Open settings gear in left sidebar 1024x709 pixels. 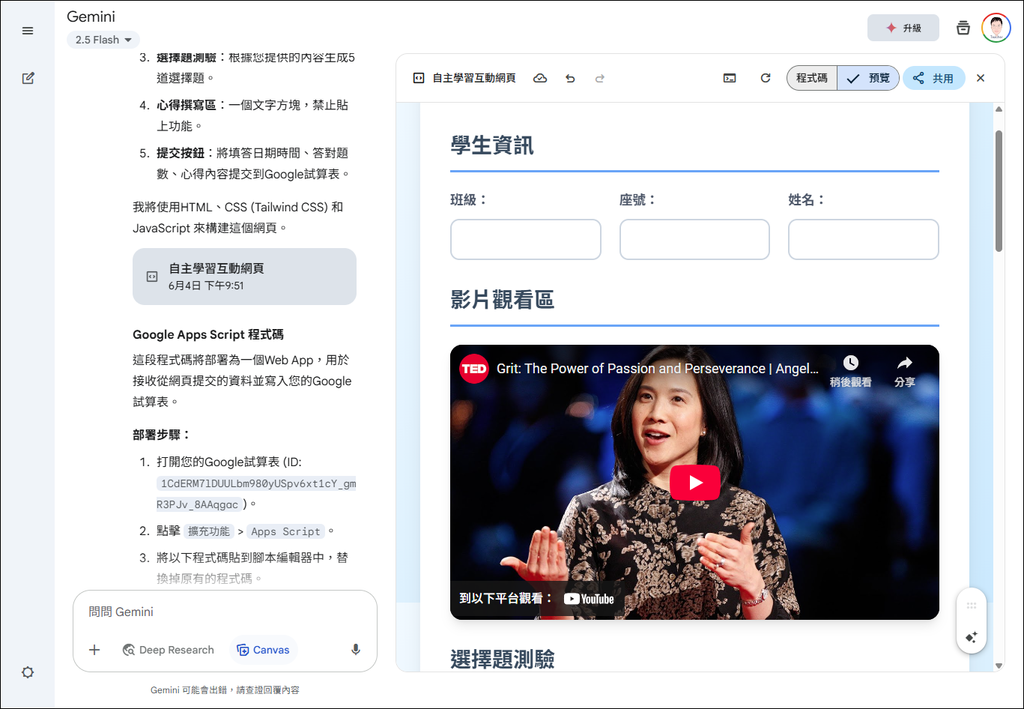27,672
